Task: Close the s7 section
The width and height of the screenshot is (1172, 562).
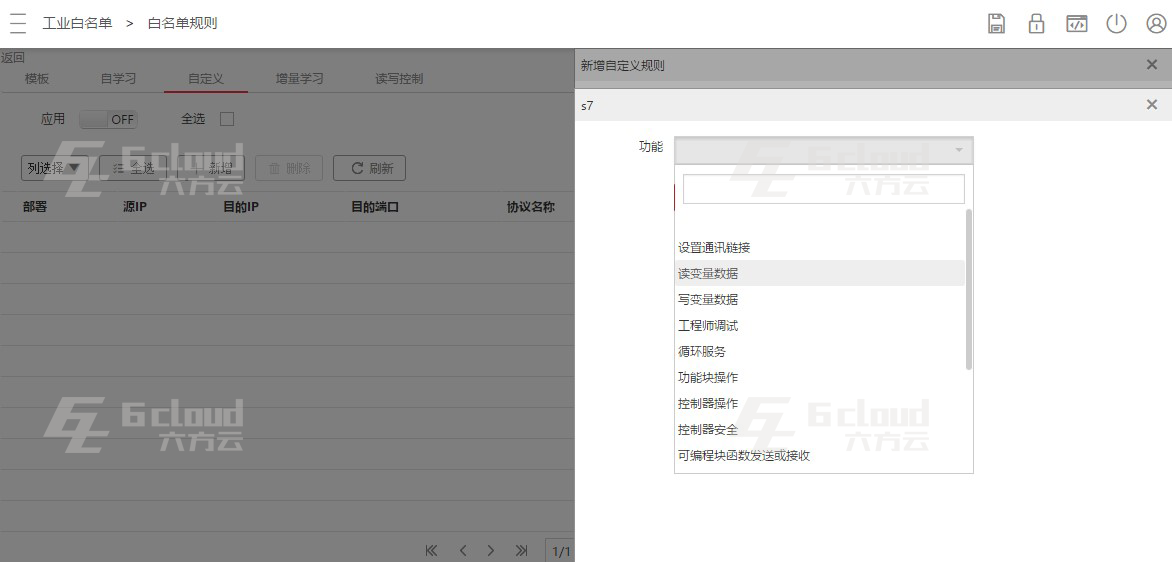Action: 1152,105
